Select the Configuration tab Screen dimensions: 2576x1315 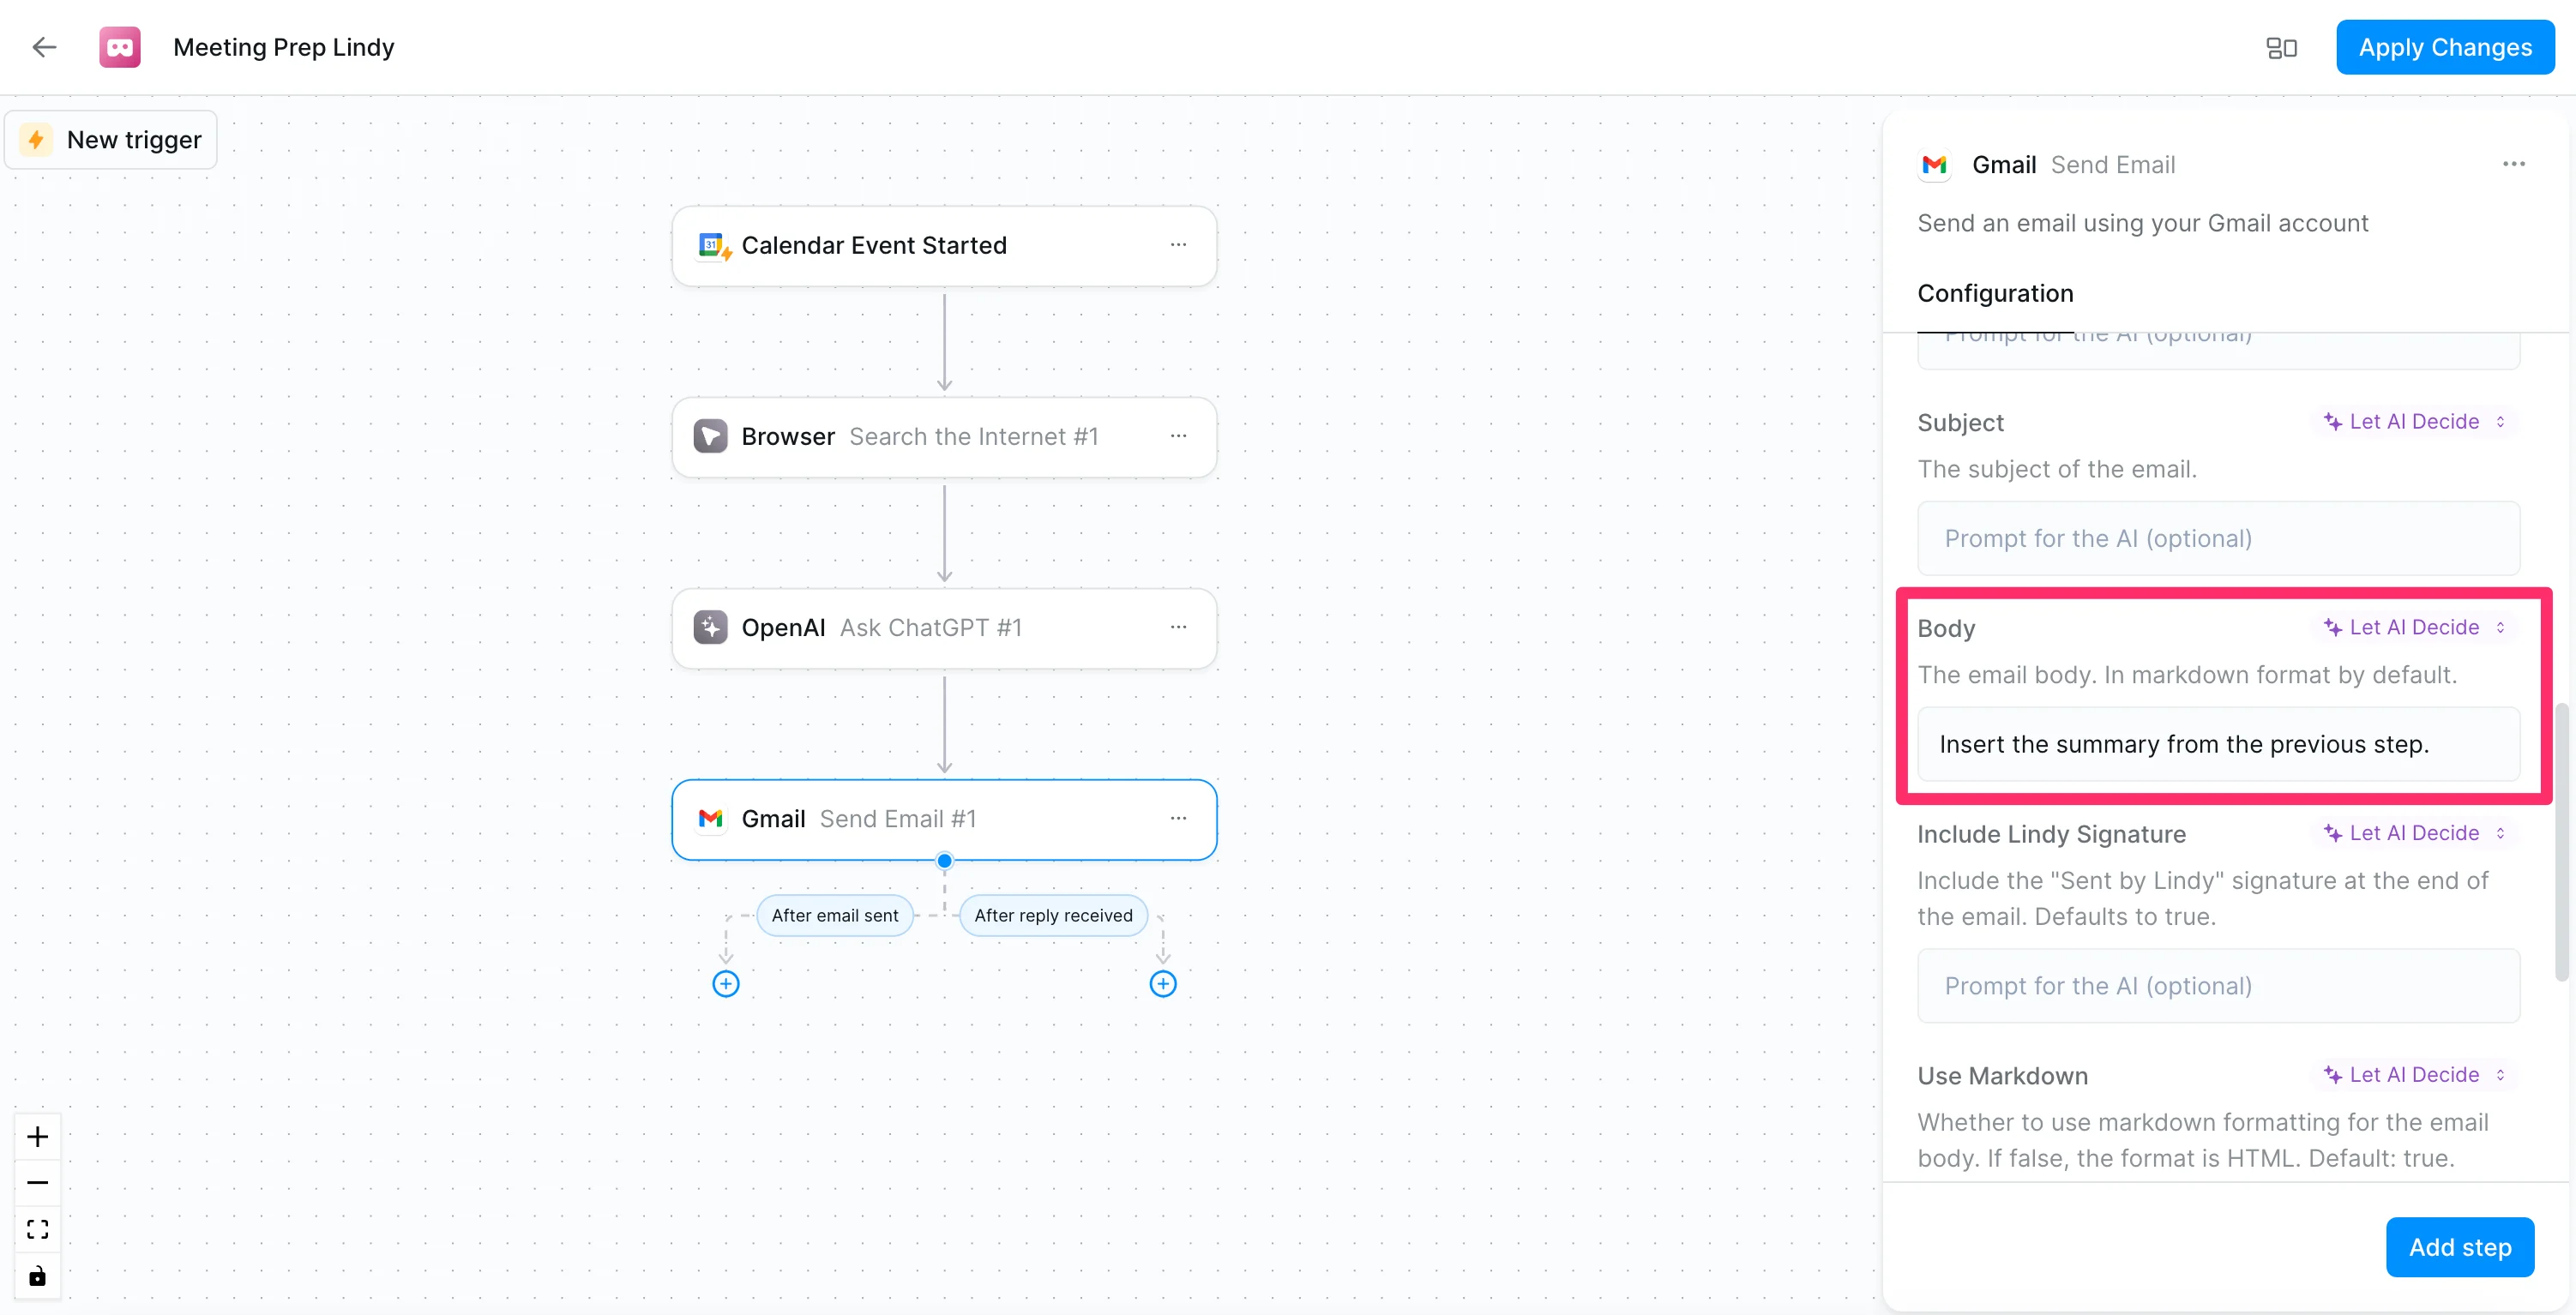pos(1994,293)
